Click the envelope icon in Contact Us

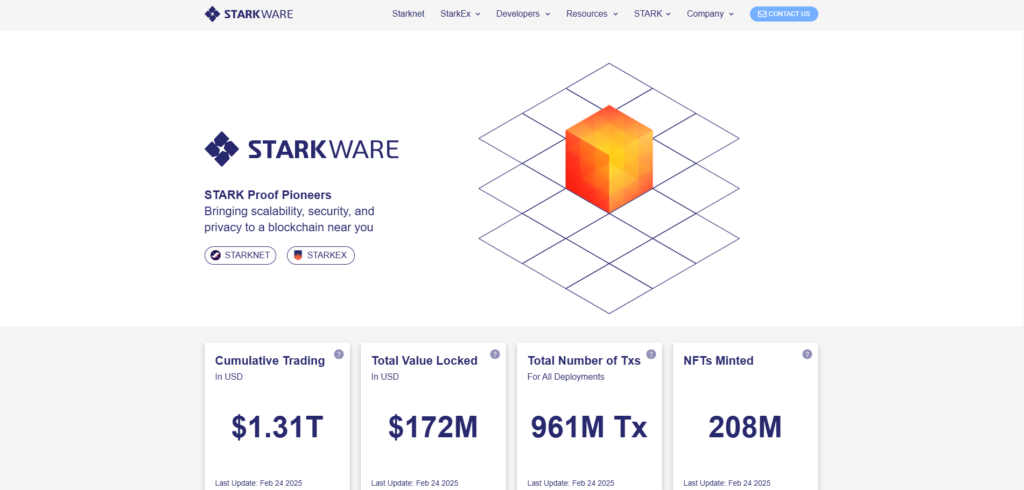coord(762,14)
